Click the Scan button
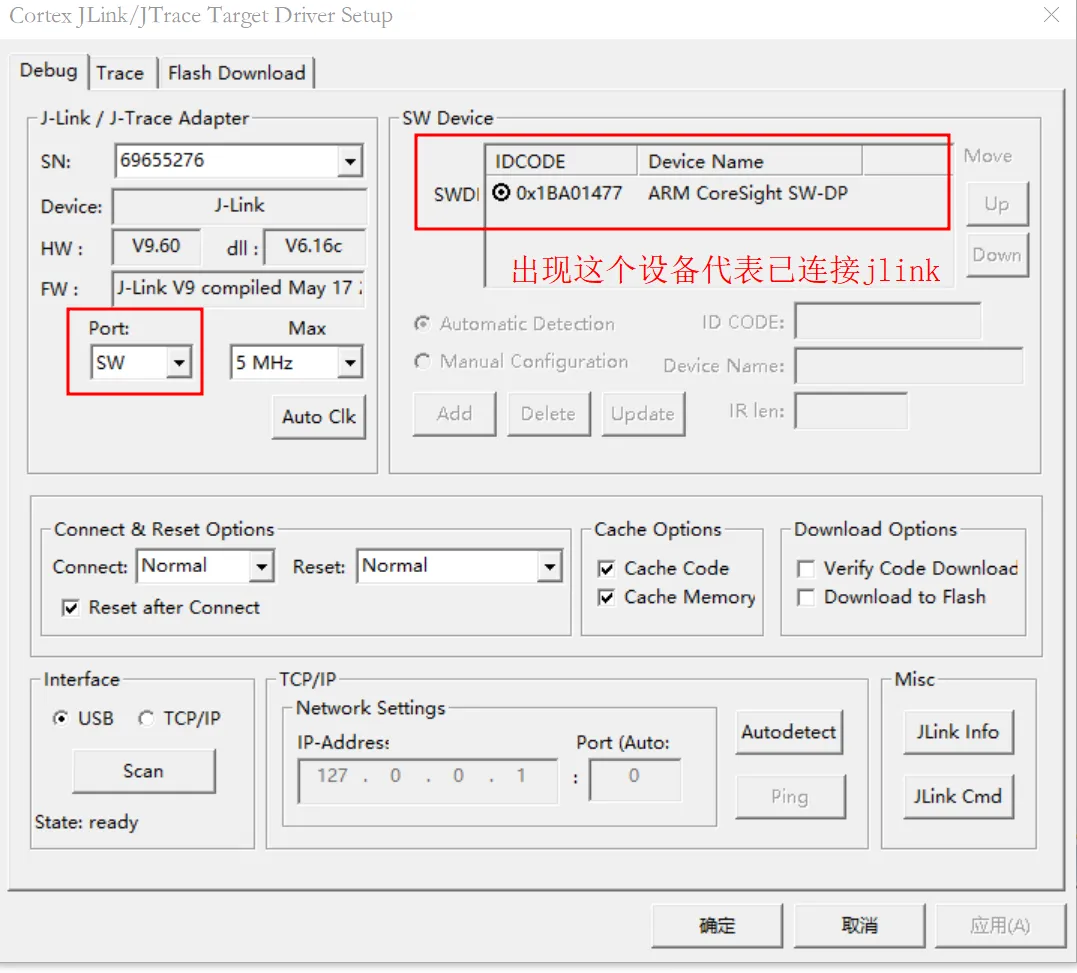This screenshot has height=973, width=1077. tap(144, 771)
